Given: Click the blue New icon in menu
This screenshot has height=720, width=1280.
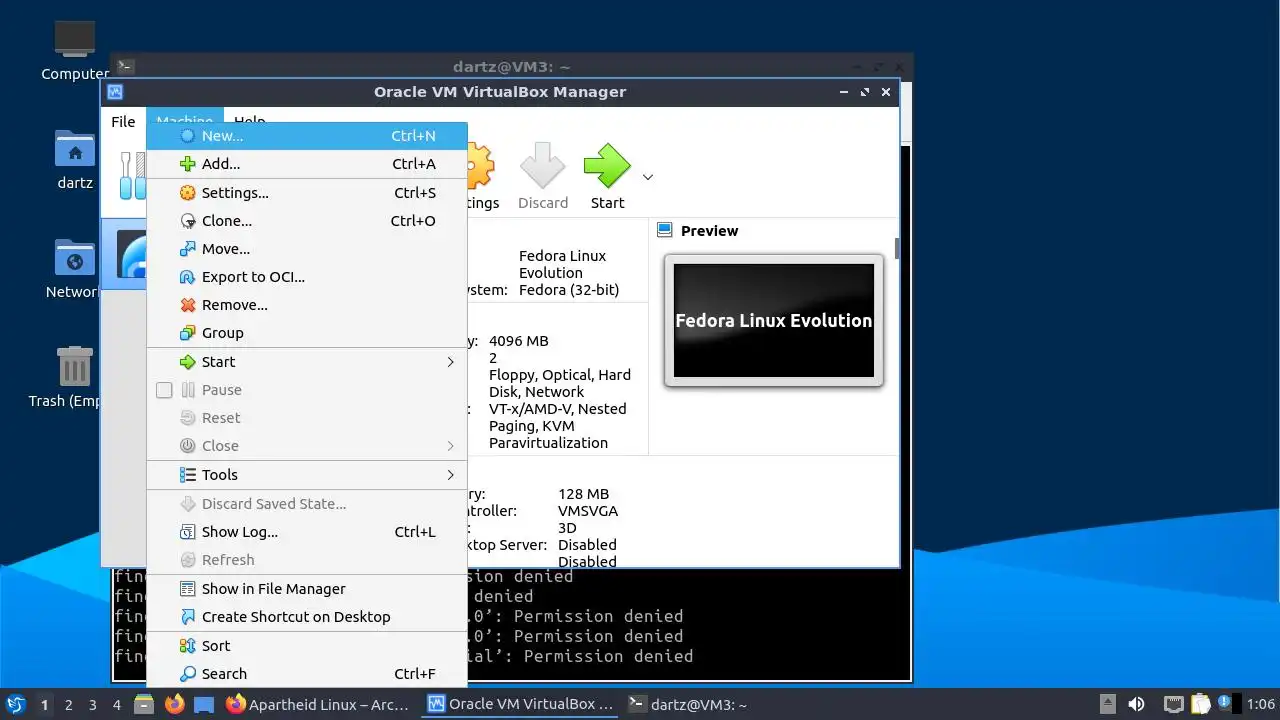Looking at the screenshot, I should 187,136.
